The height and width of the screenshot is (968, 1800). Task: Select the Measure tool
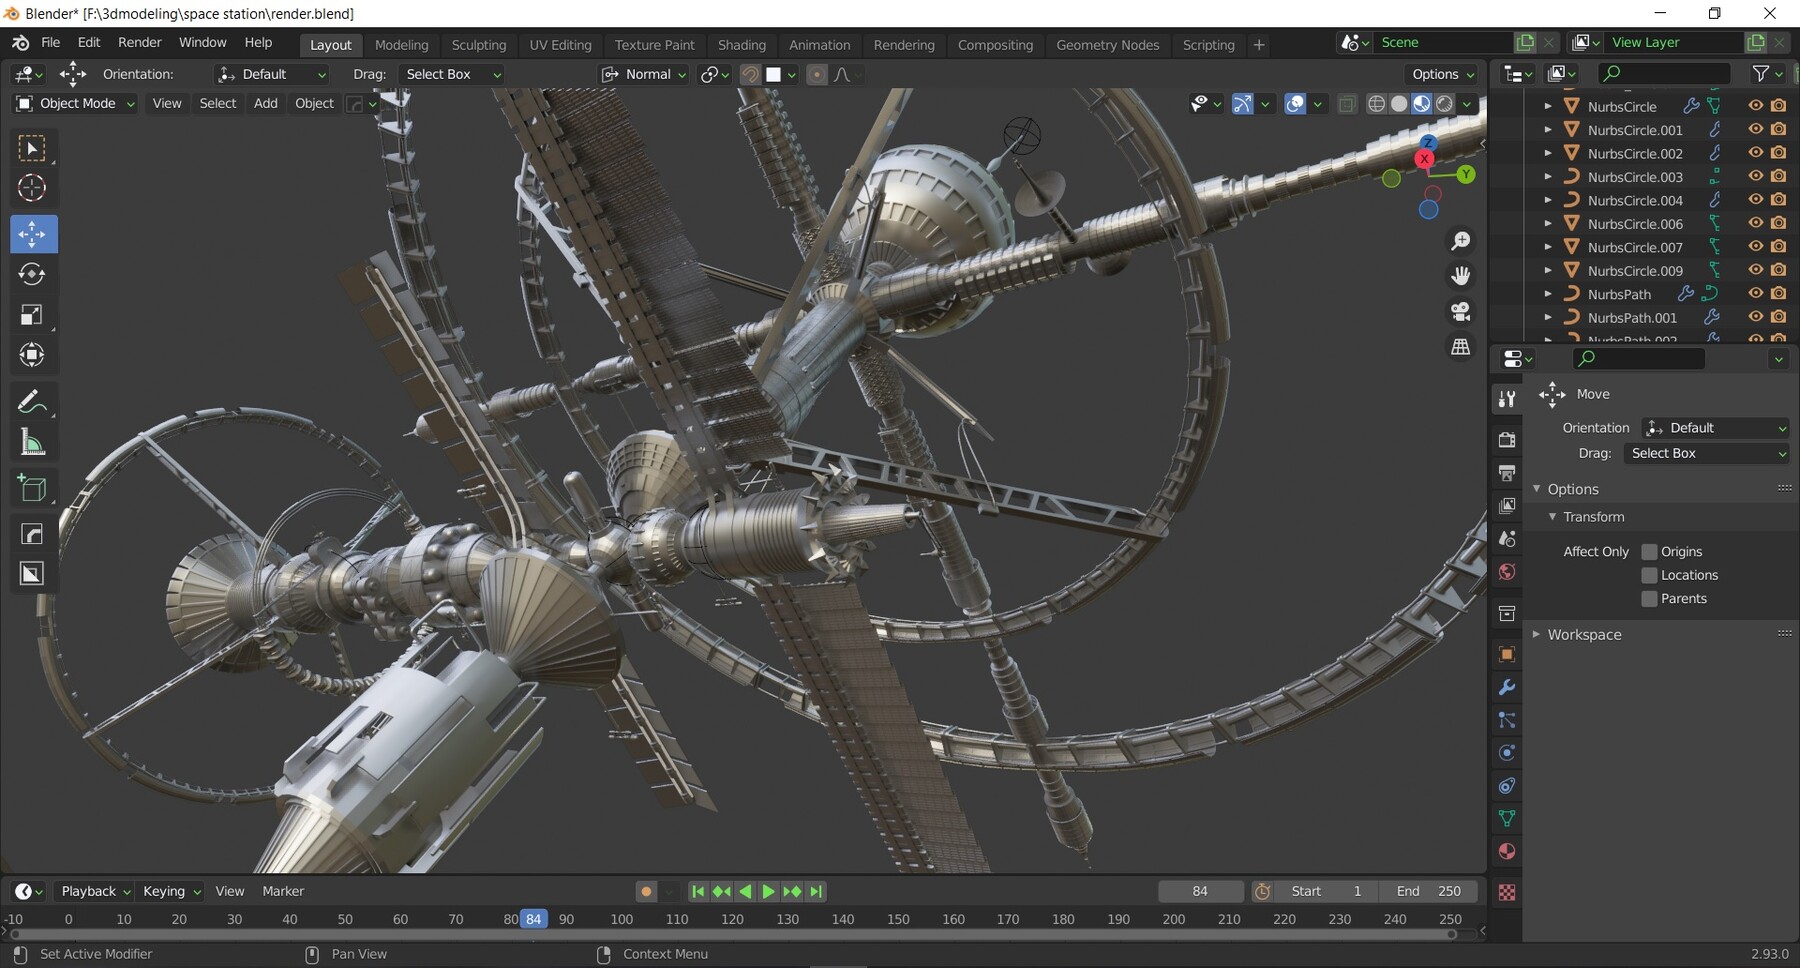33,442
